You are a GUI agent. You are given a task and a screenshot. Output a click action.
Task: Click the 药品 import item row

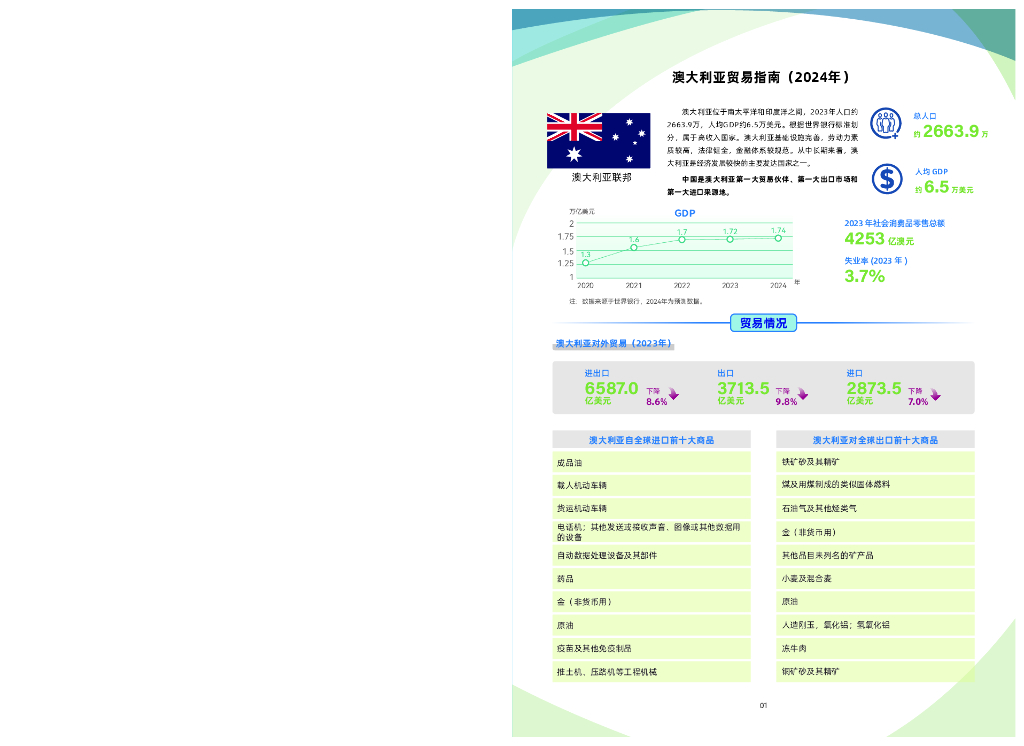[x=651, y=578]
